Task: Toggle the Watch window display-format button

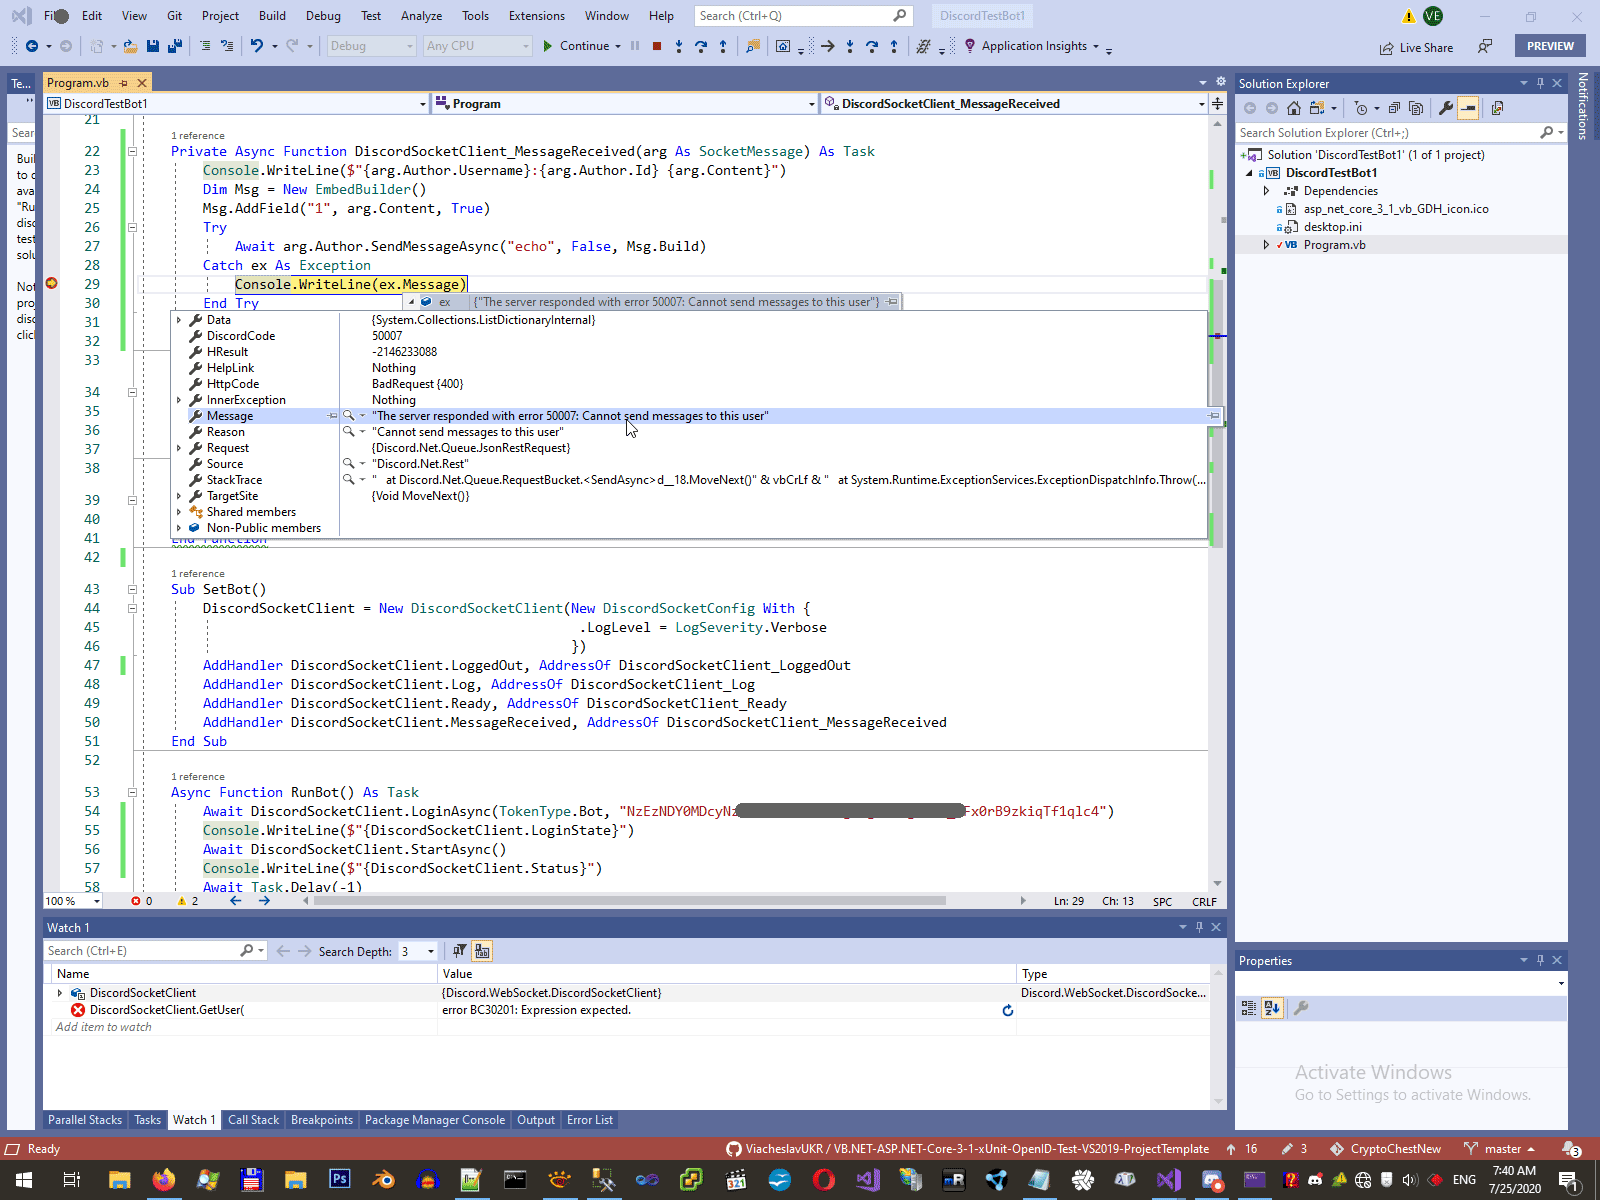Action: (x=482, y=951)
